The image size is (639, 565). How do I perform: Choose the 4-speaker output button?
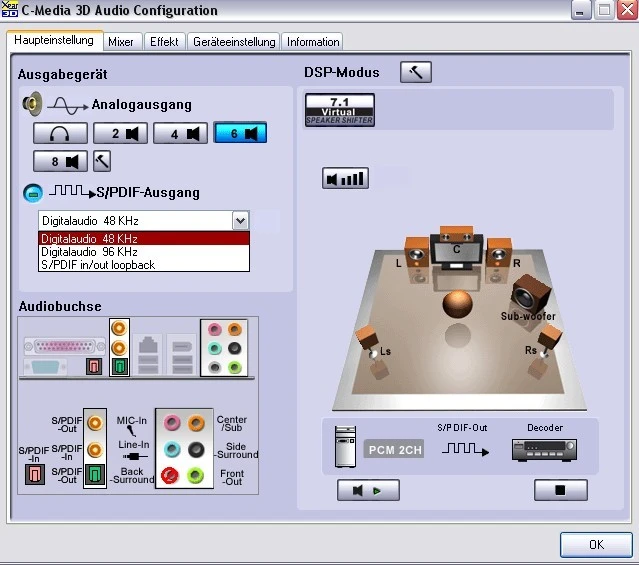pos(181,133)
